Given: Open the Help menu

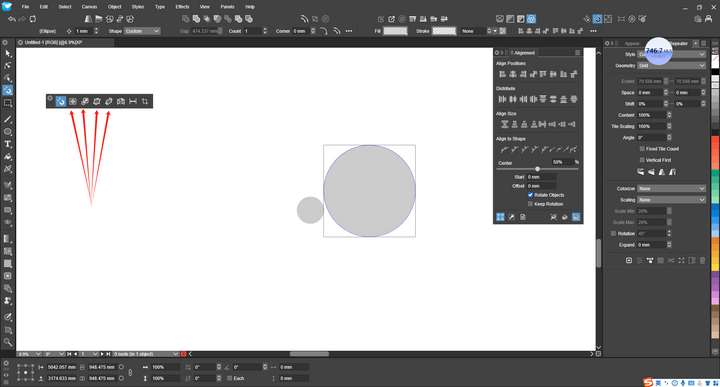Looking at the screenshot, I should (250, 7).
